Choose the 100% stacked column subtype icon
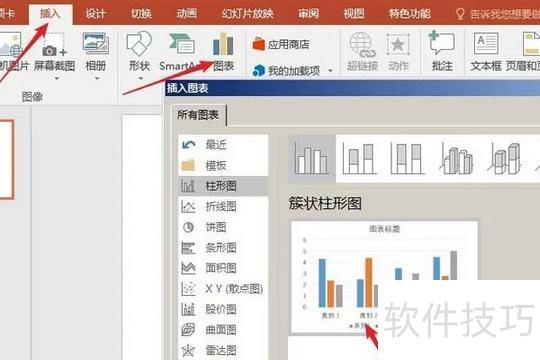 coord(407,158)
